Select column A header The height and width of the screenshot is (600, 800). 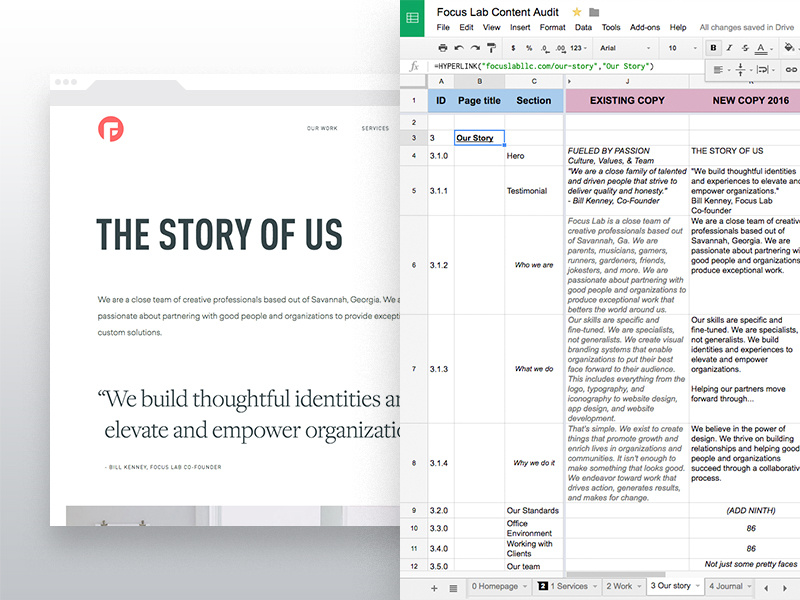pyautogui.click(x=441, y=81)
